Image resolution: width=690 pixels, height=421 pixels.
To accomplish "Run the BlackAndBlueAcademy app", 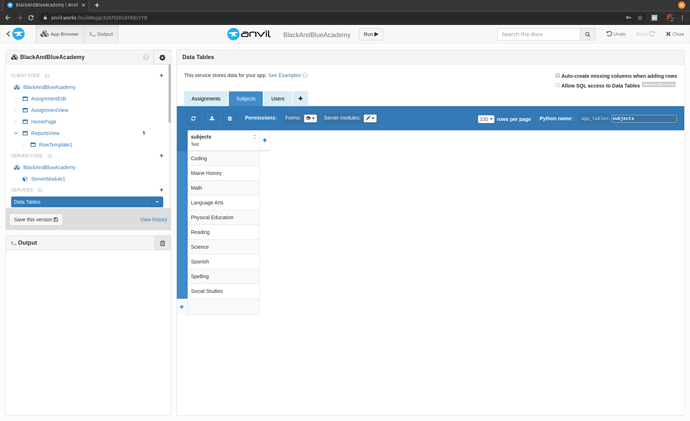I will (371, 34).
